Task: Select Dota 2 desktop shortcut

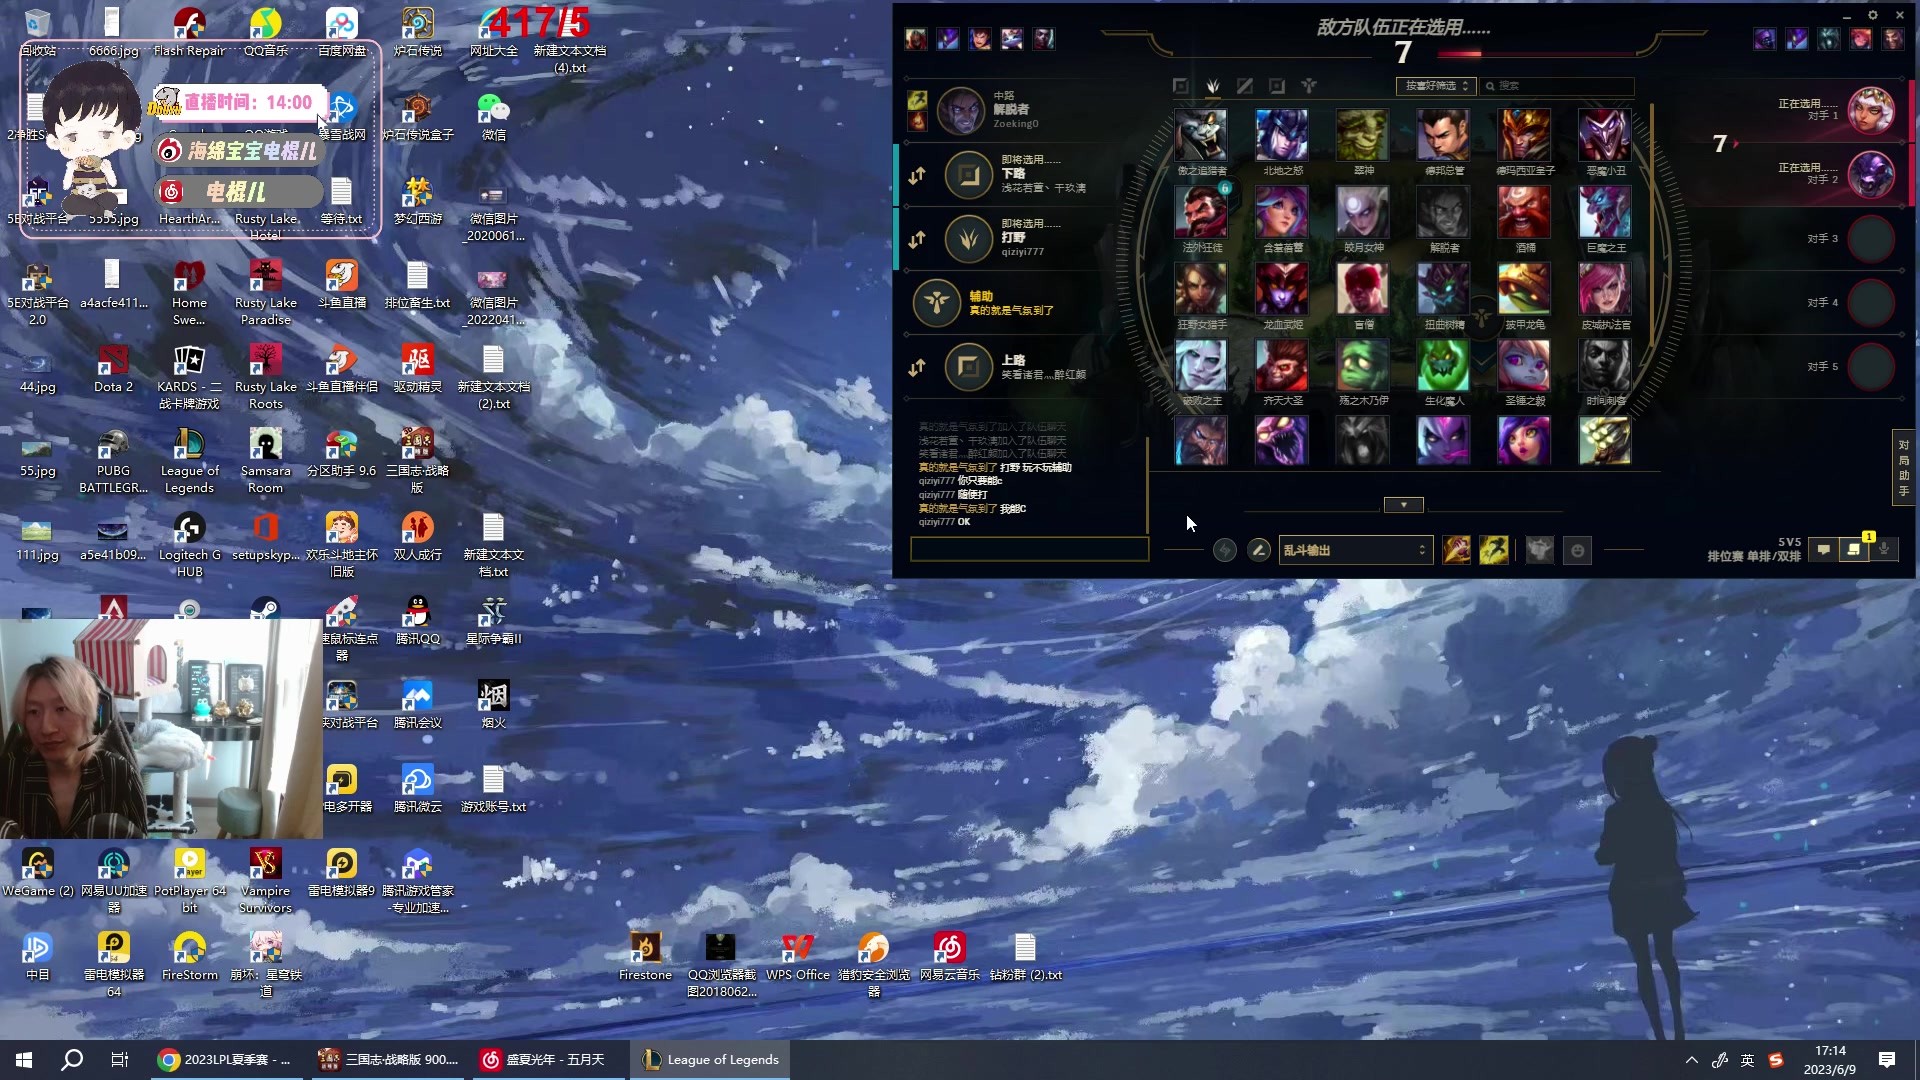Action: [x=113, y=369]
